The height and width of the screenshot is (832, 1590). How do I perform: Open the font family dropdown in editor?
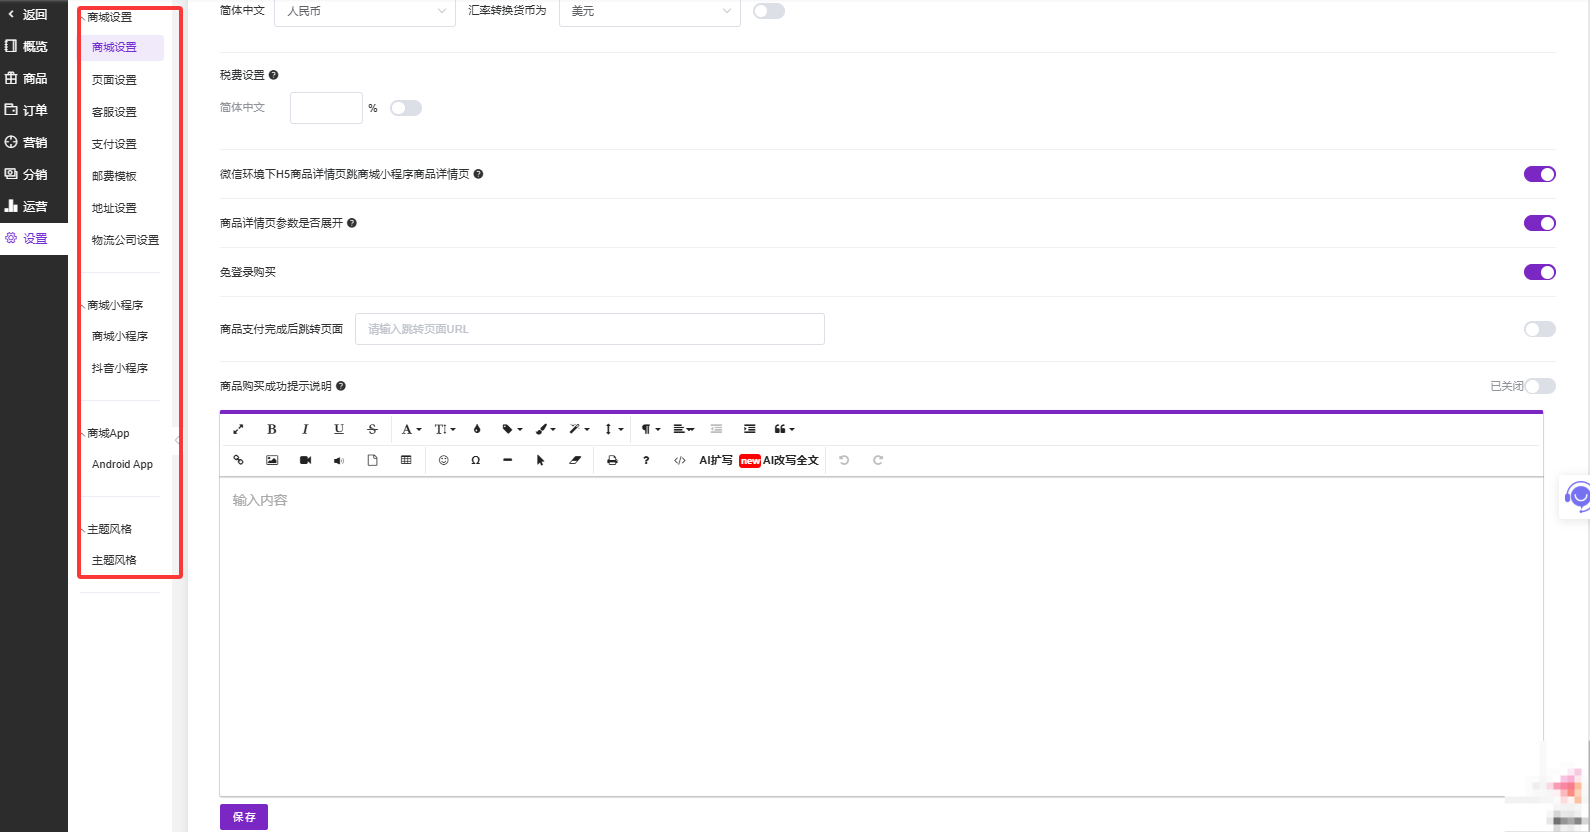411,429
